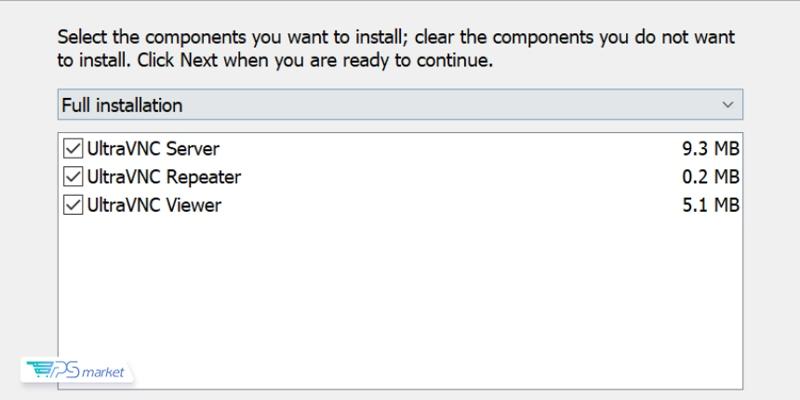
Task: Click the shopping cart icon in the watermark
Action: coord(38,369)
